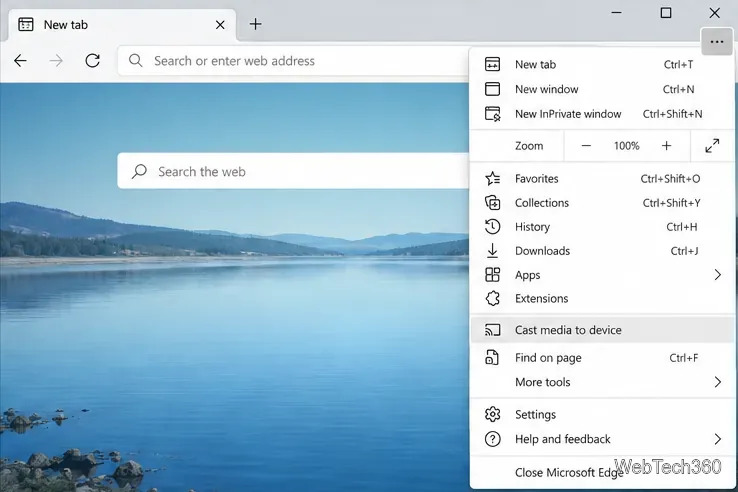The width and height of the screenshot is (738, 492).
Task: Decrease zoom with the minus button
Action: [586, 146]
